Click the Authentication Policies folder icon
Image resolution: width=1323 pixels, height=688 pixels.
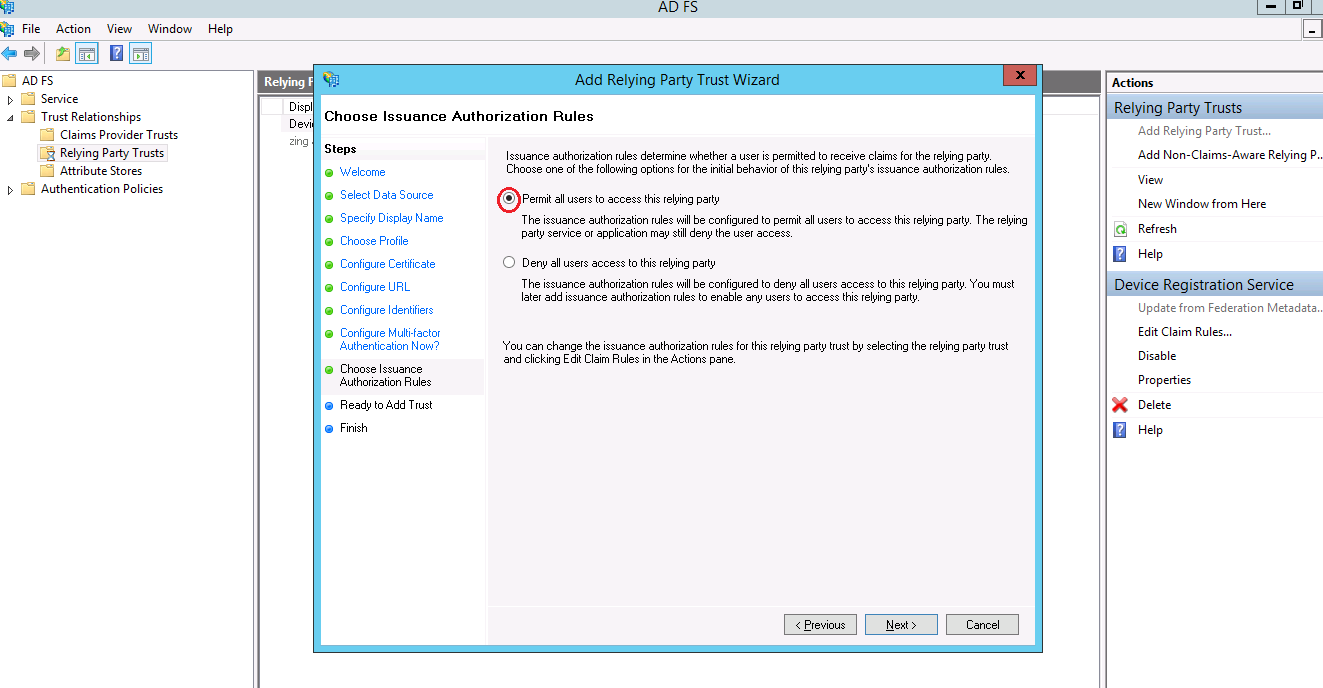click(x=28, y=189)
